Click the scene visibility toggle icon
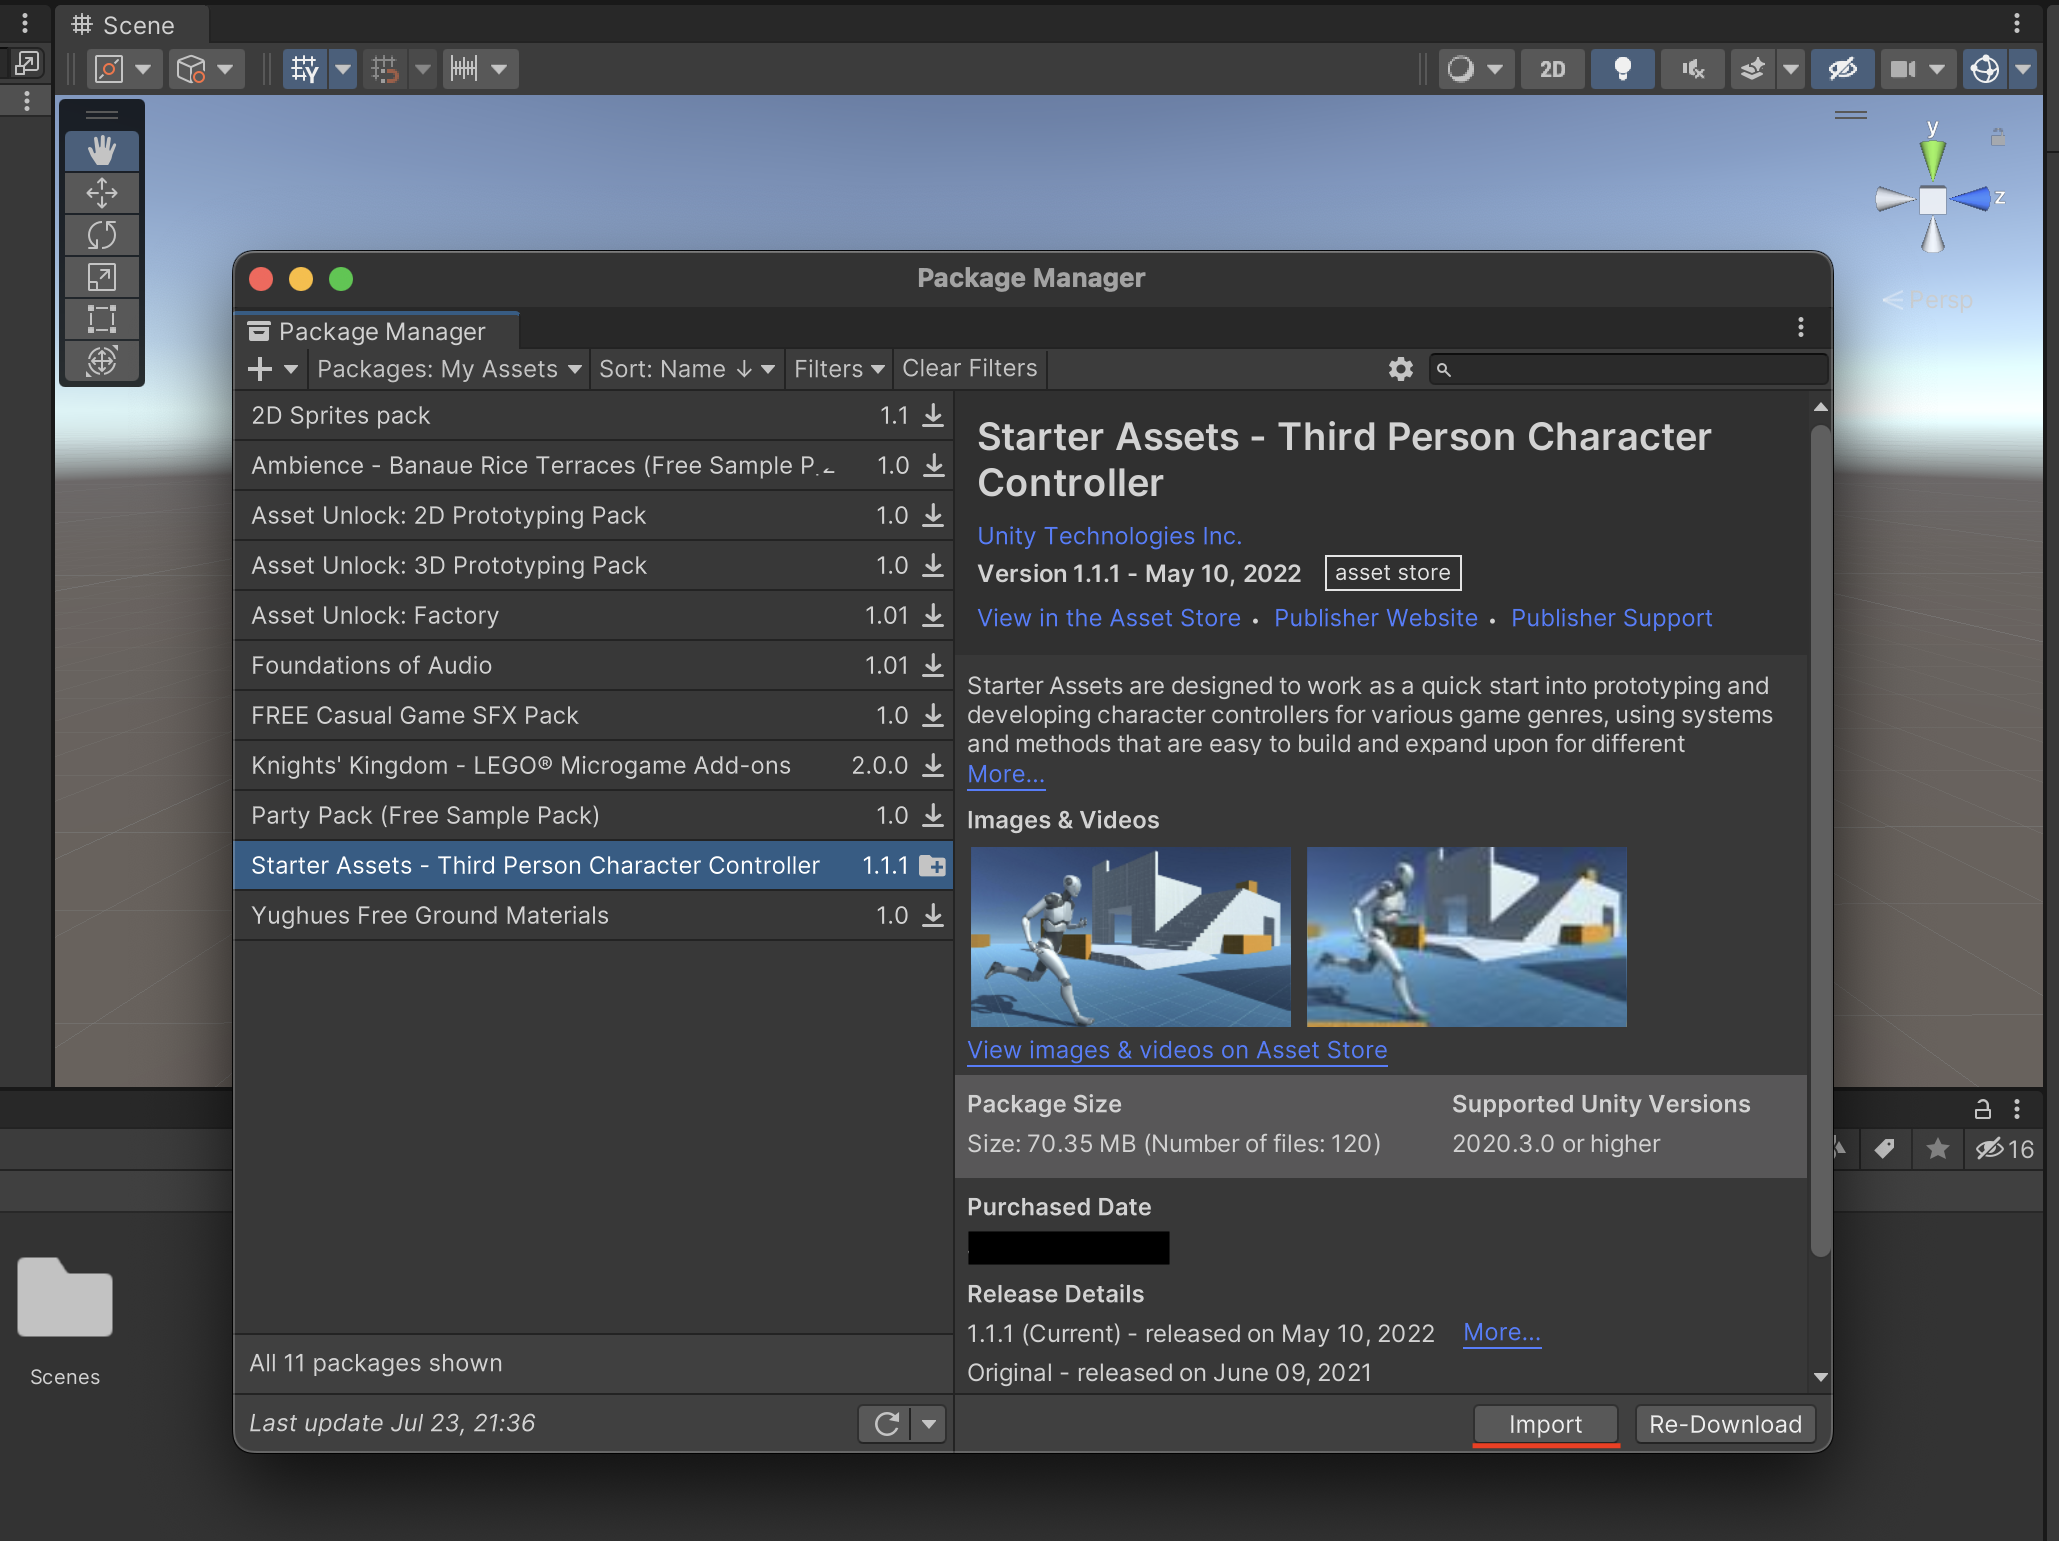2059x1541 pixels. tap(1844, 66)
